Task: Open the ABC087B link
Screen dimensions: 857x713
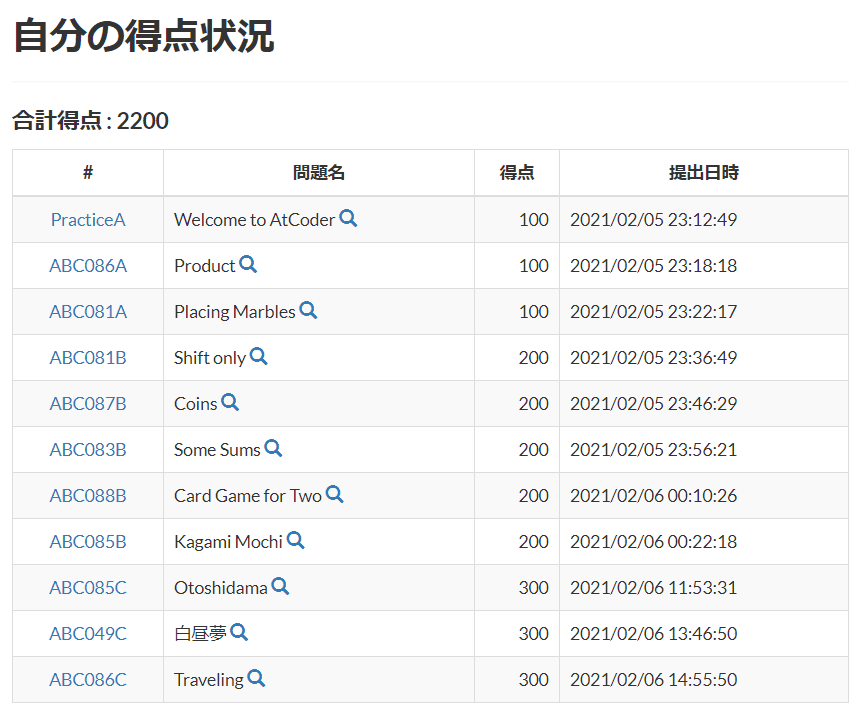Action: click(x=88, y=404)
